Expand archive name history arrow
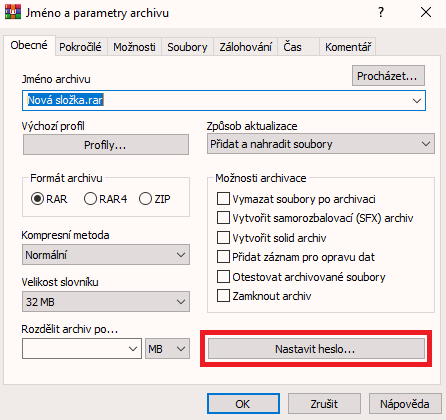The height and width of the screenshot is (420, 446). (x=417, y=100)
